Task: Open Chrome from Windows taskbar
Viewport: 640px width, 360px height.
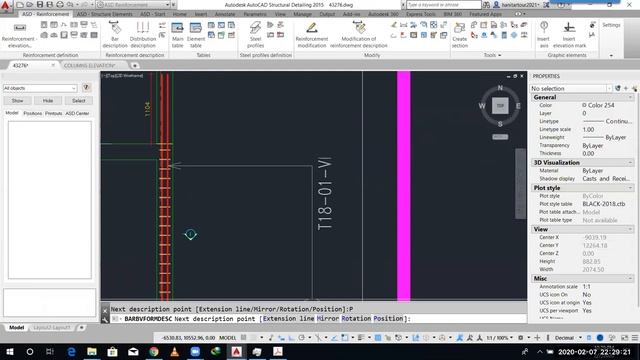Action: pyautogui.click(x=154, y=351)
